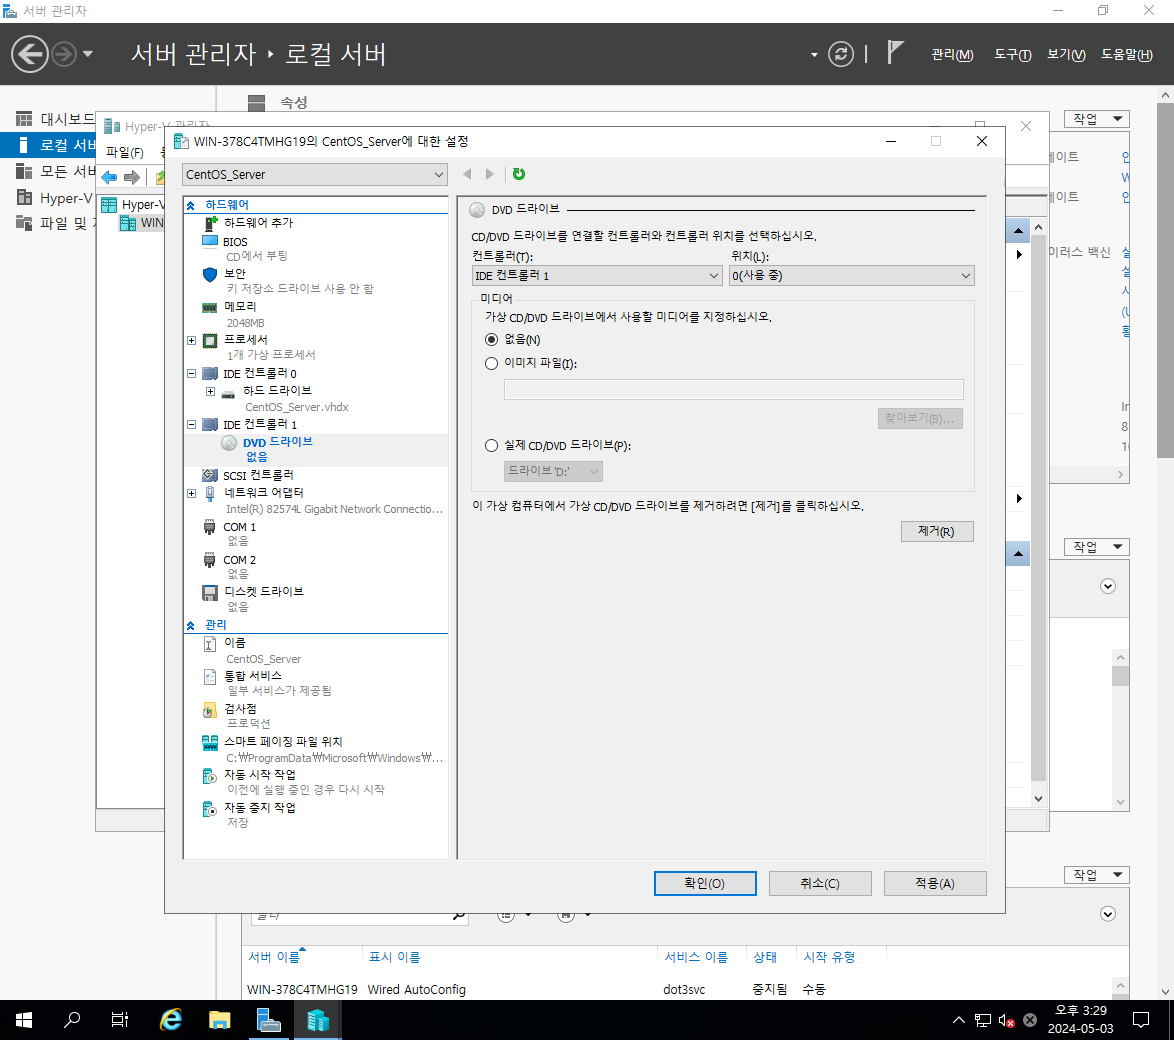Click the image file path input field
This screenshot has height=1040, width=1174.
(733, 389)
